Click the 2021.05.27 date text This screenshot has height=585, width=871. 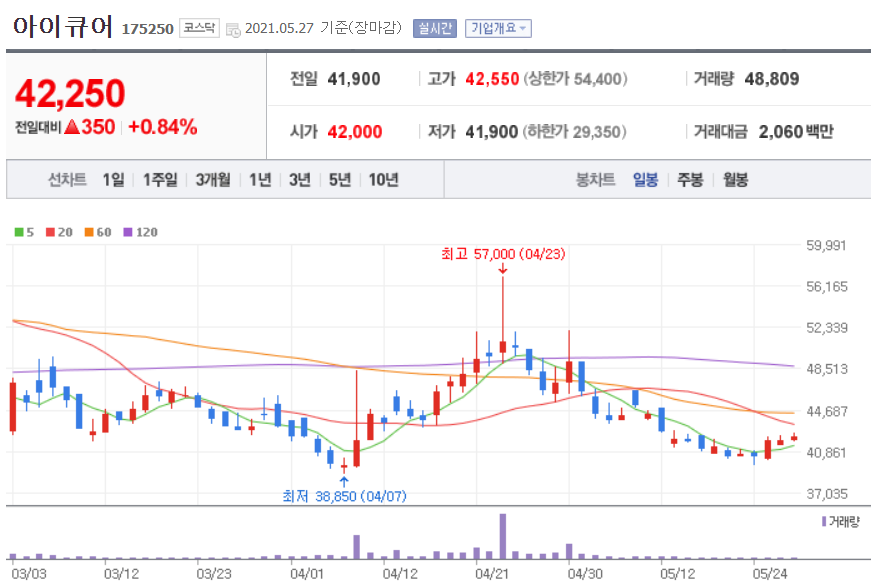tap(279, 28)
